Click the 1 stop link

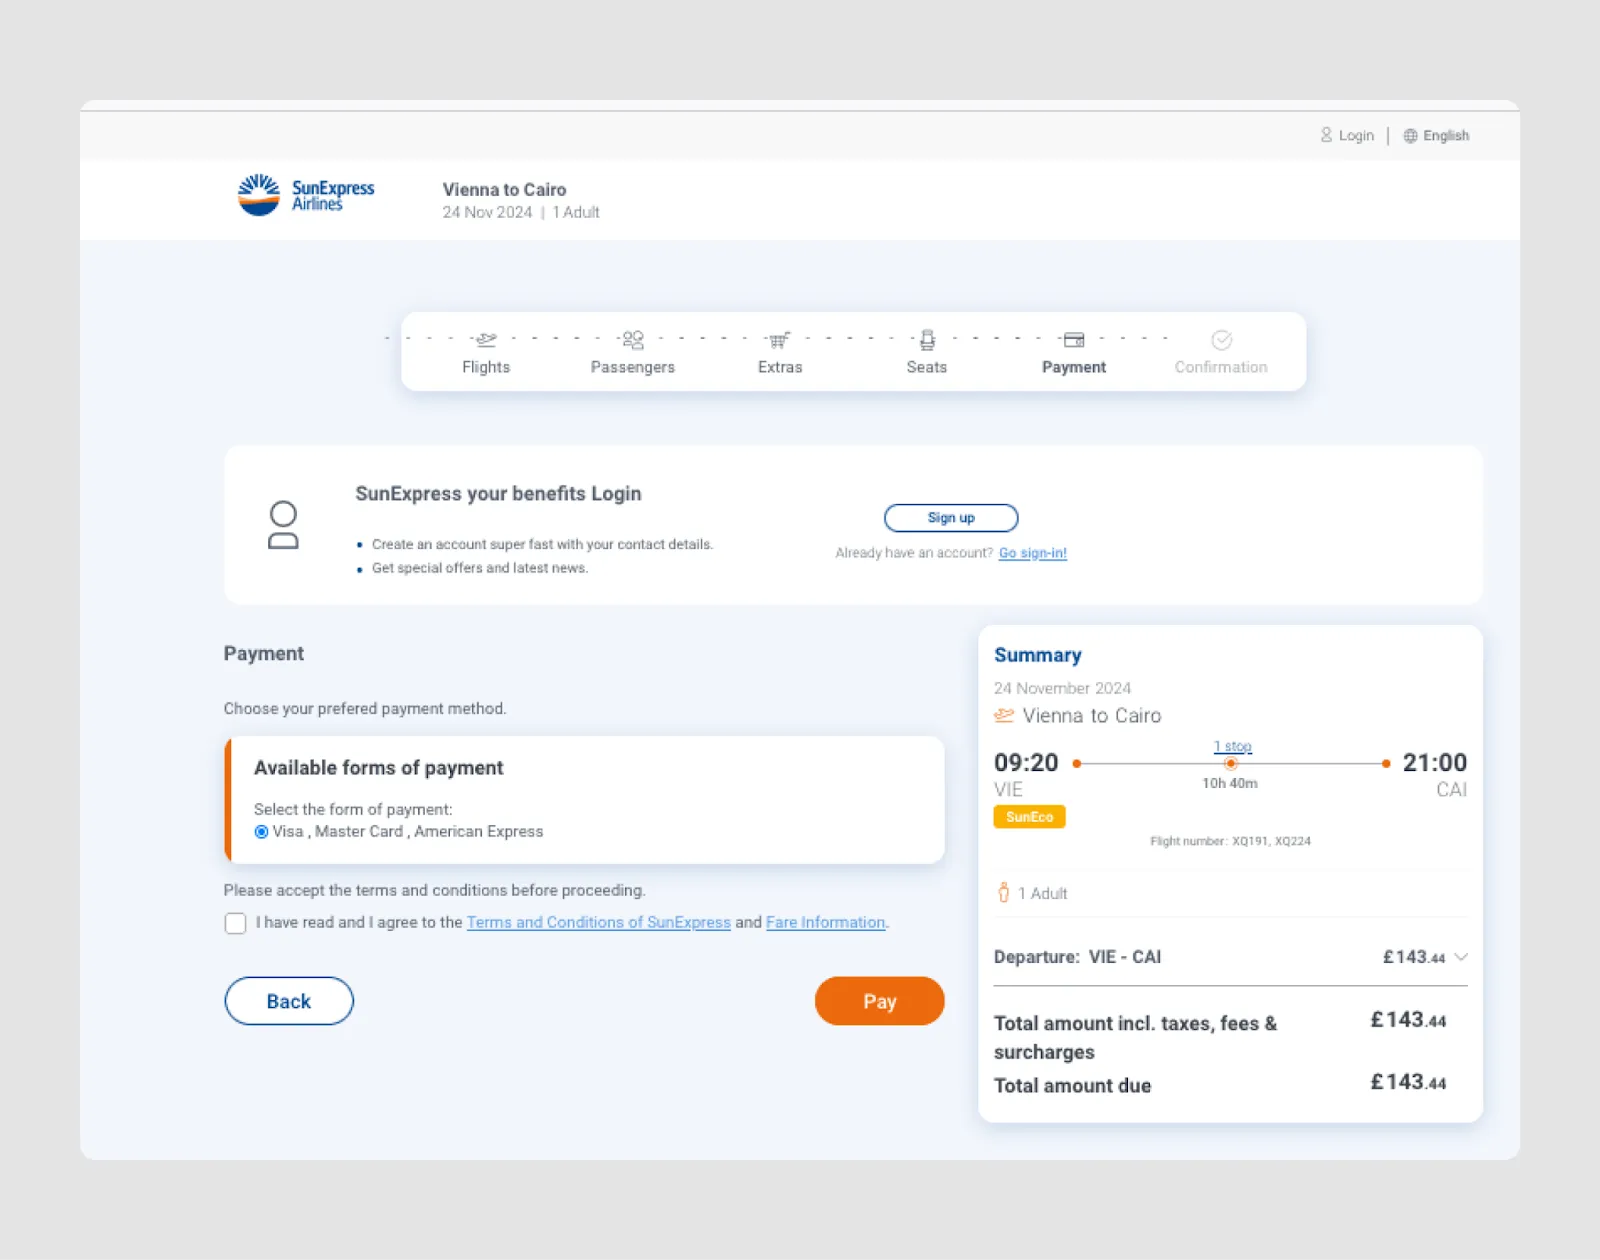pyautogui.click(x=1232, y=746)
